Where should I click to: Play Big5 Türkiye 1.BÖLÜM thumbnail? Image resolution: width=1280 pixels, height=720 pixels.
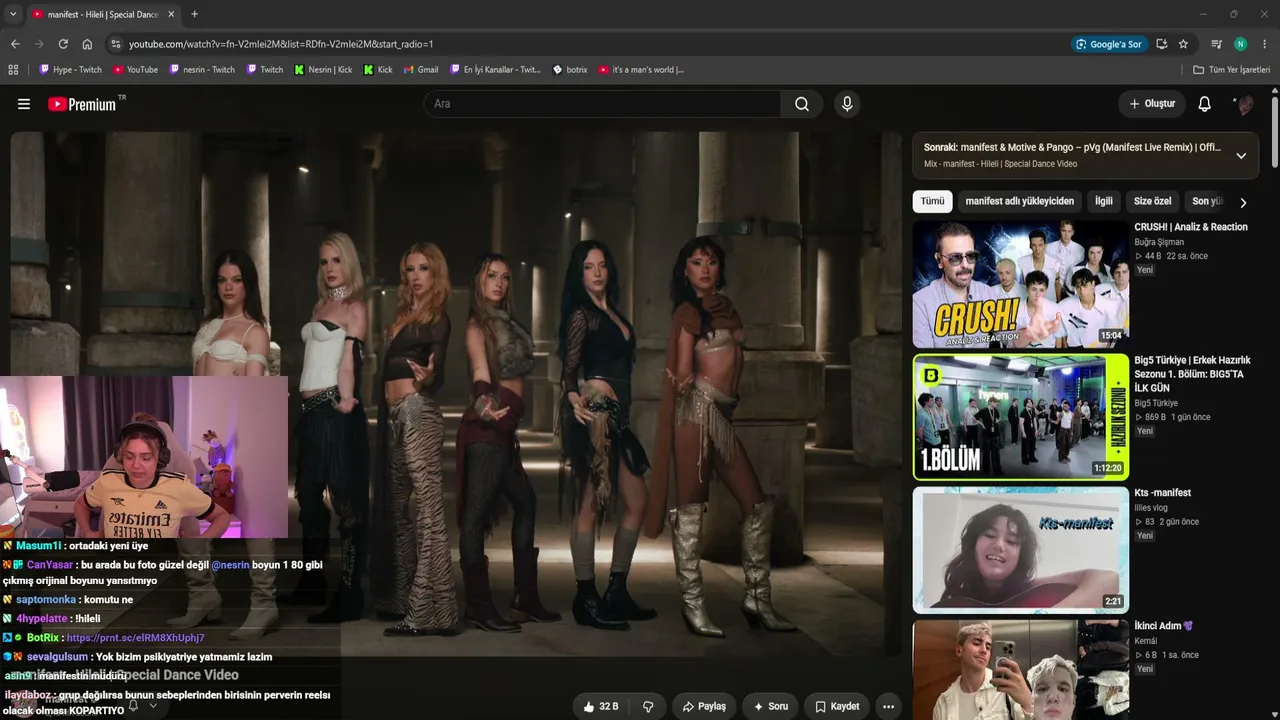[x=1020, y=417]
